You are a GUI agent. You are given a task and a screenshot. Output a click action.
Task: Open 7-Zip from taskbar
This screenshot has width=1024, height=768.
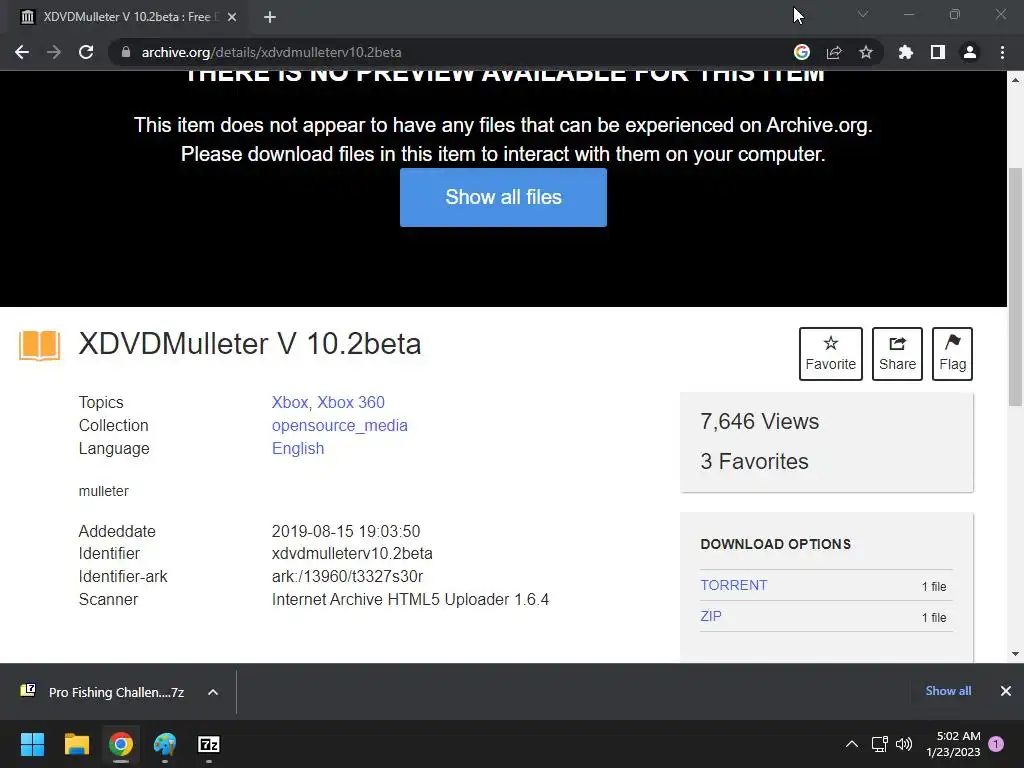[209, 744]
